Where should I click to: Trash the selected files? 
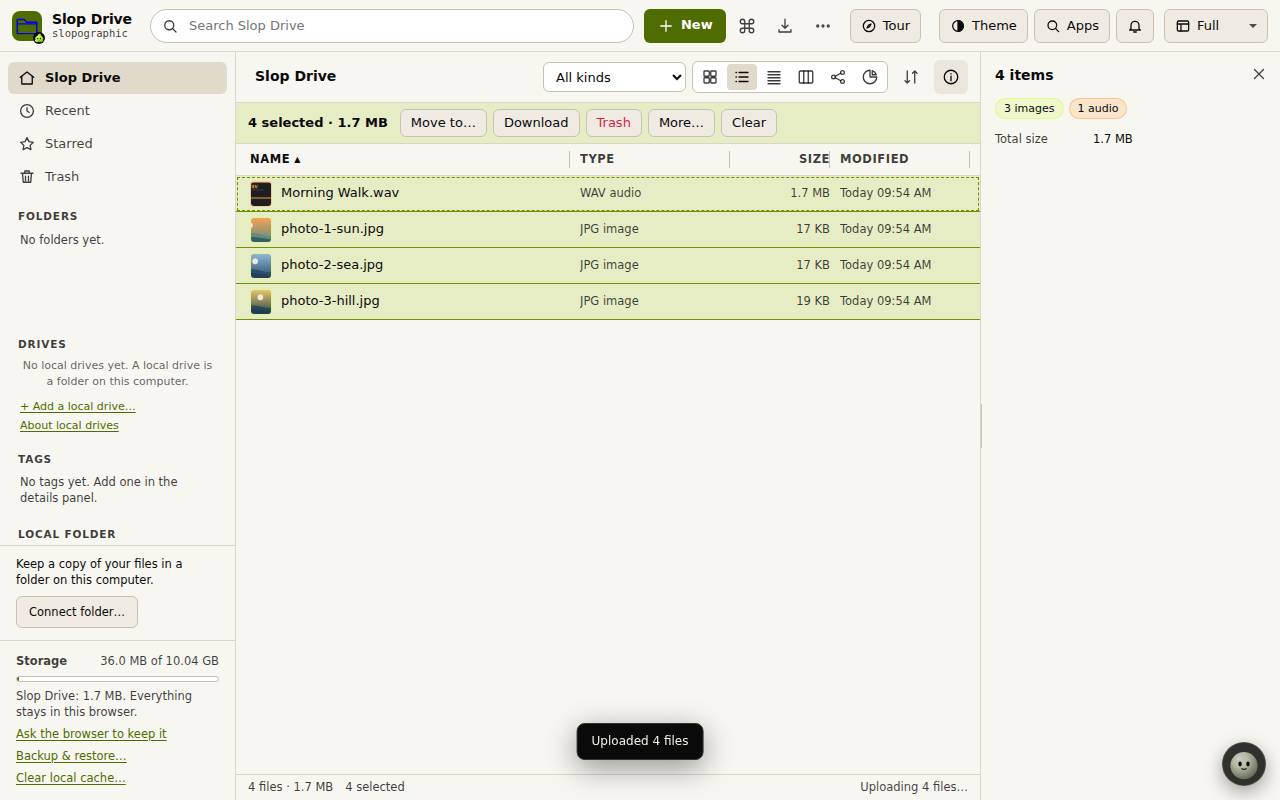coord(613,123)
